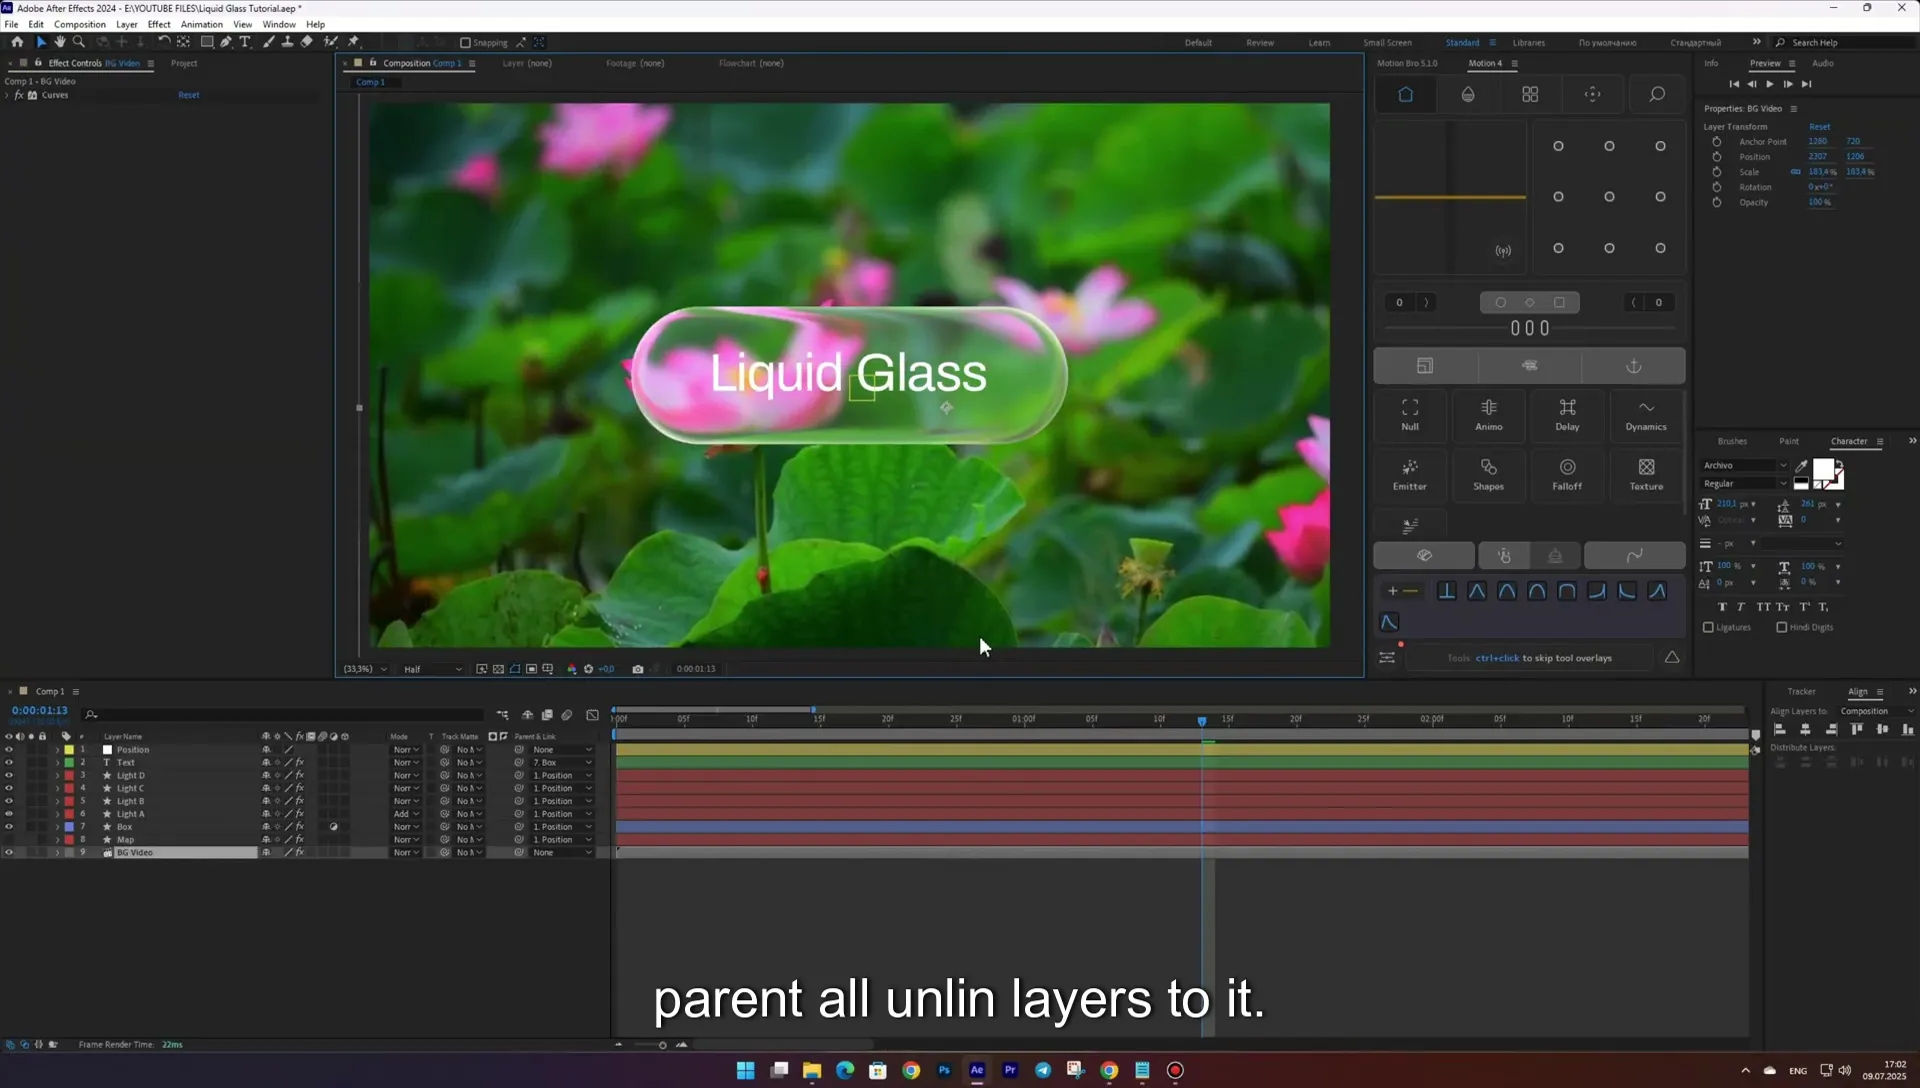
Task: Select the Hand tool in toolbar
Action: (60, 42)
